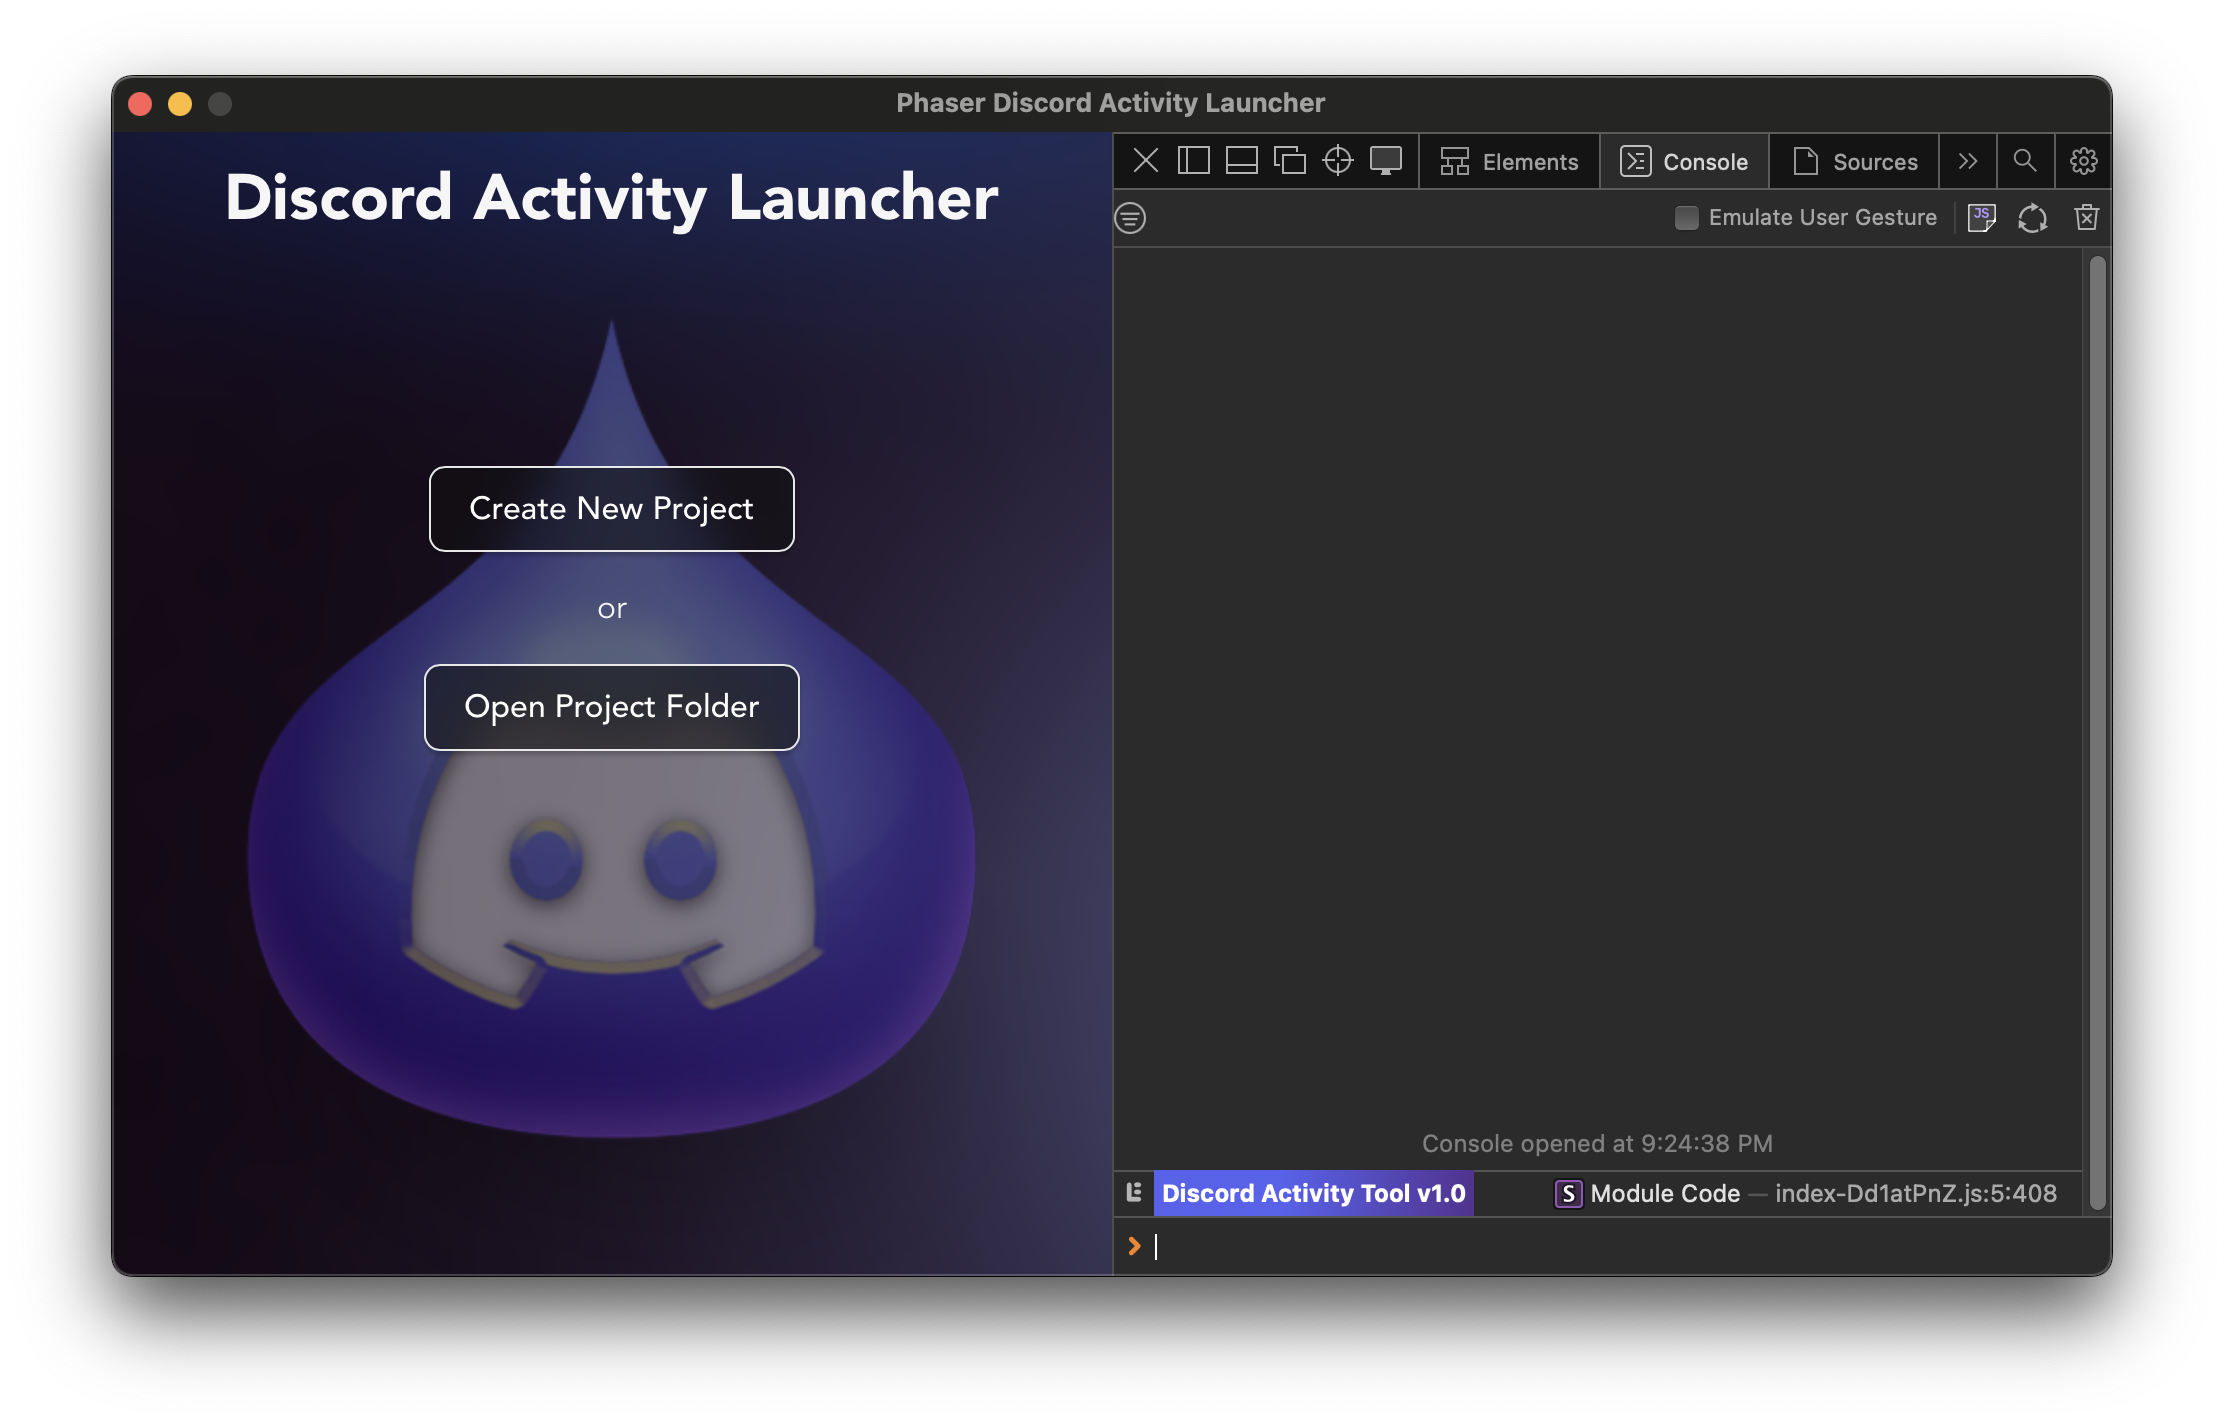Switch to the Elements tab
The height and width of the screenshot is (1424, 2224).
[x=1509, y=161]
